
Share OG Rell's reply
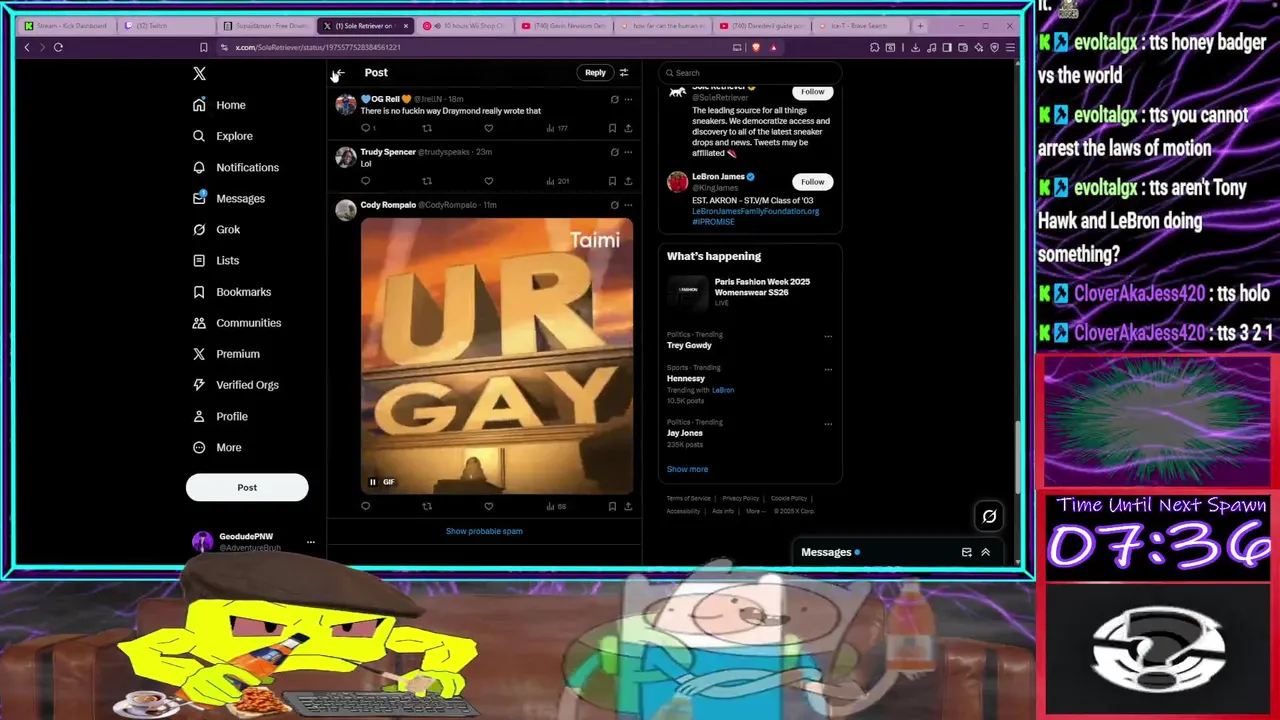628,128
